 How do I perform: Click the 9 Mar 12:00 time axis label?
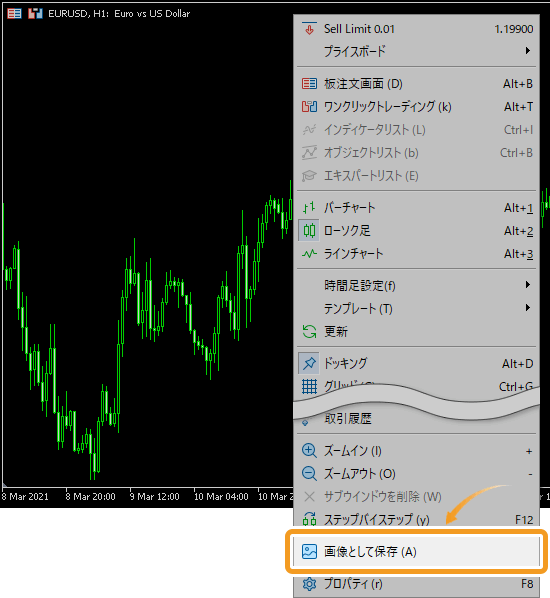(154, 497)
